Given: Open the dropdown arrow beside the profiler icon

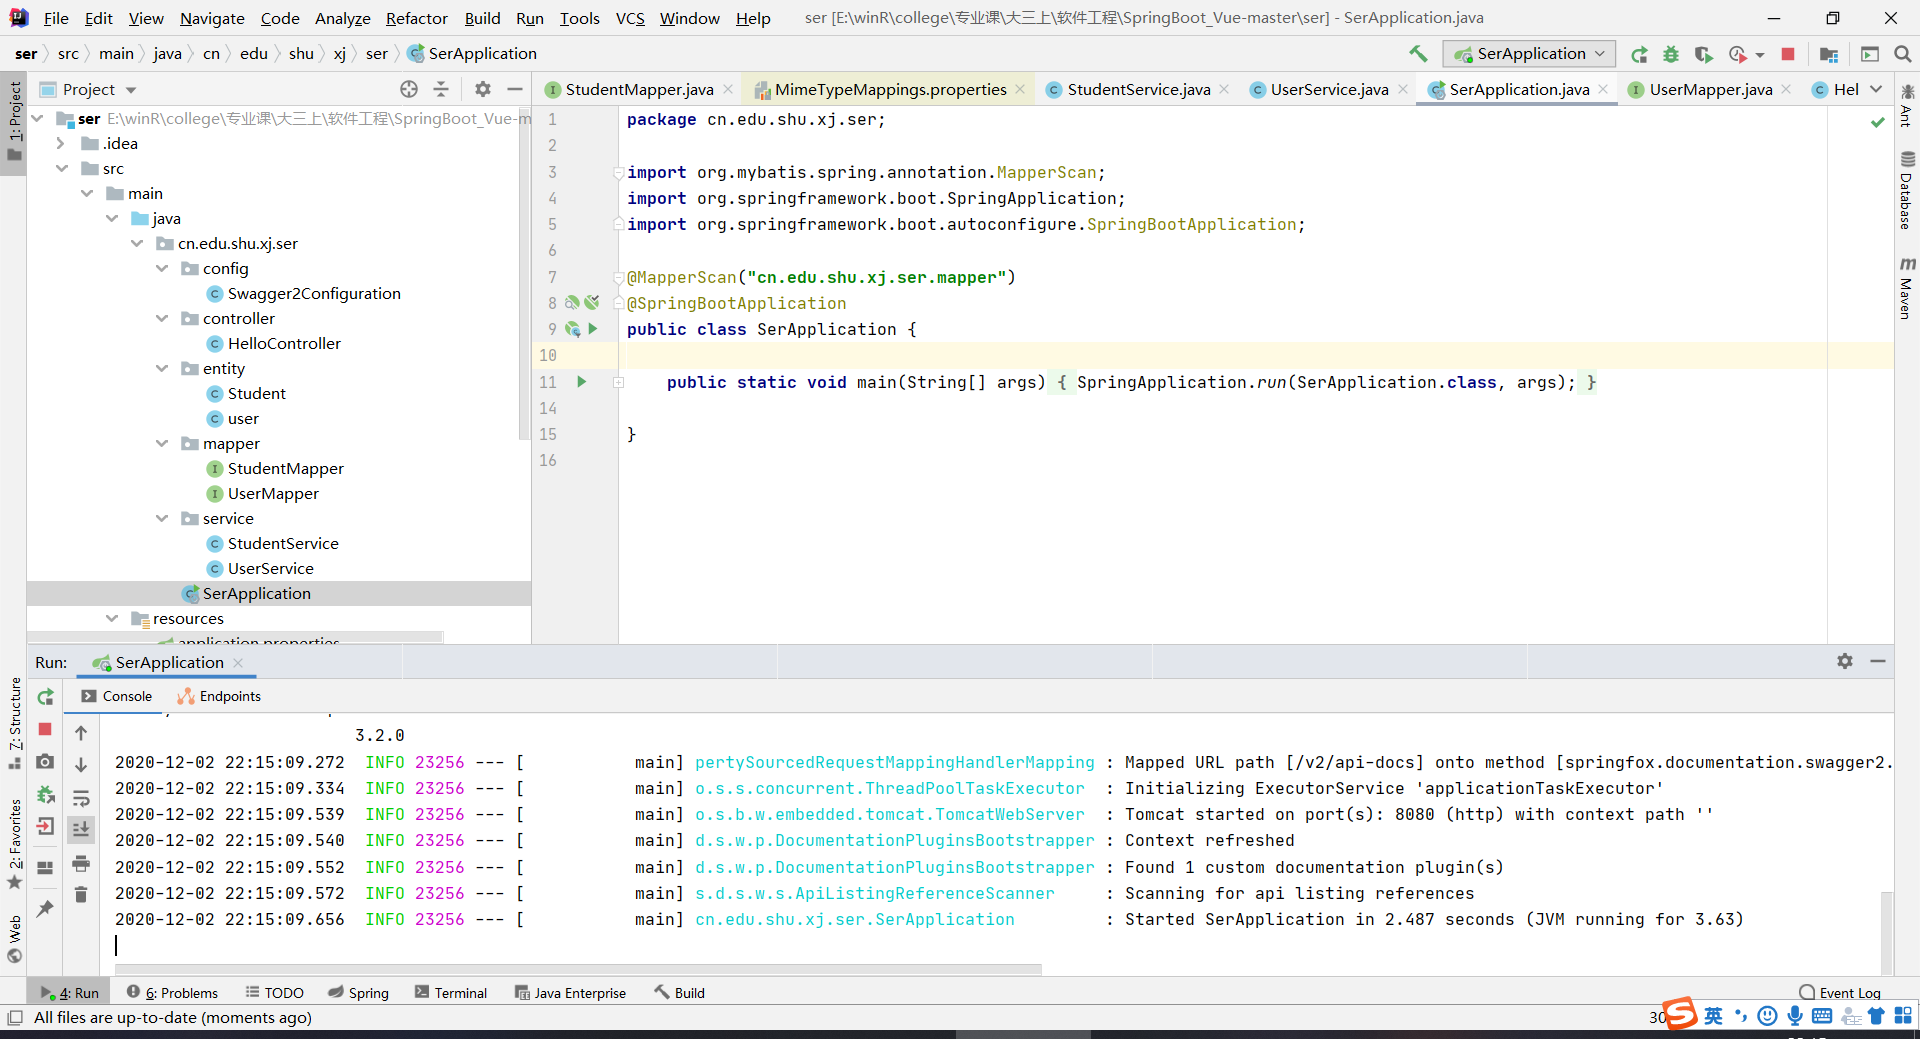Looking at the screenshot, I should click(x=1760, y=54).
